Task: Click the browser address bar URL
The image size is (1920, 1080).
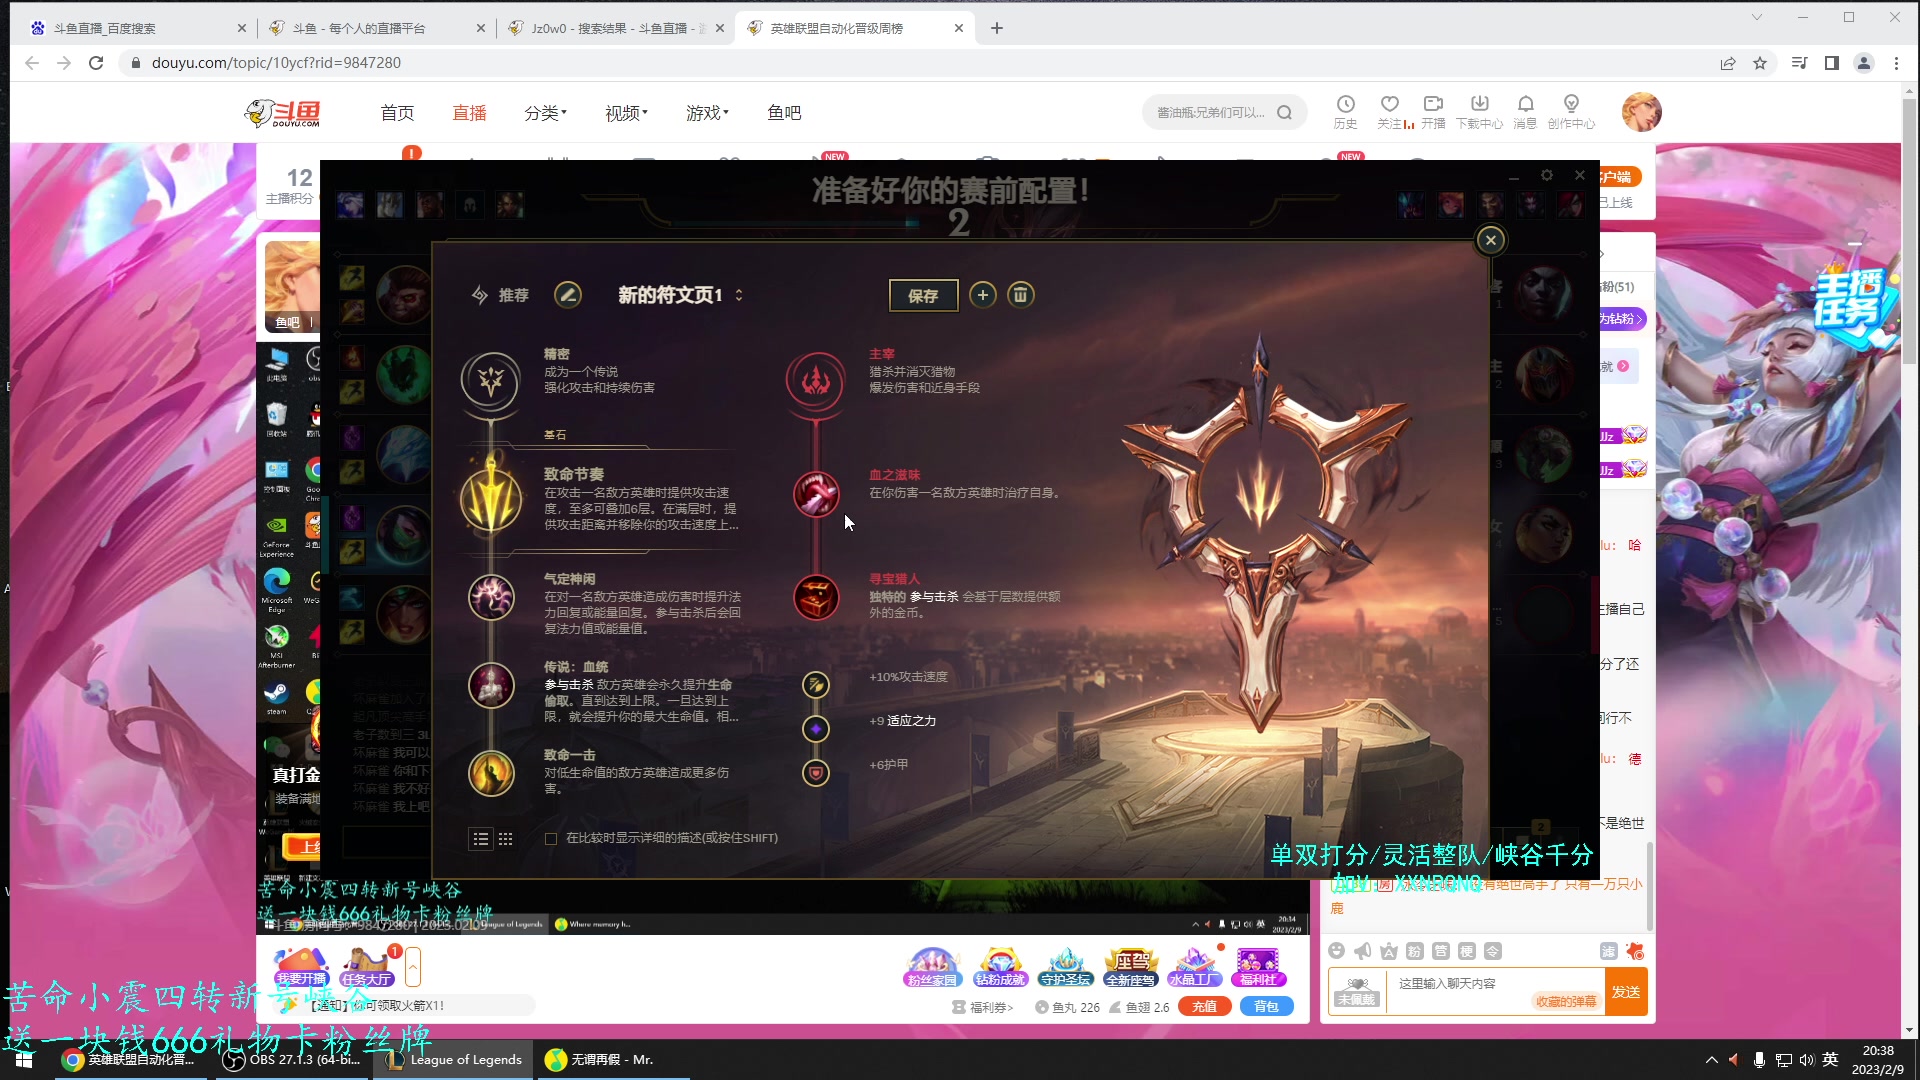Action: (276, 63)
